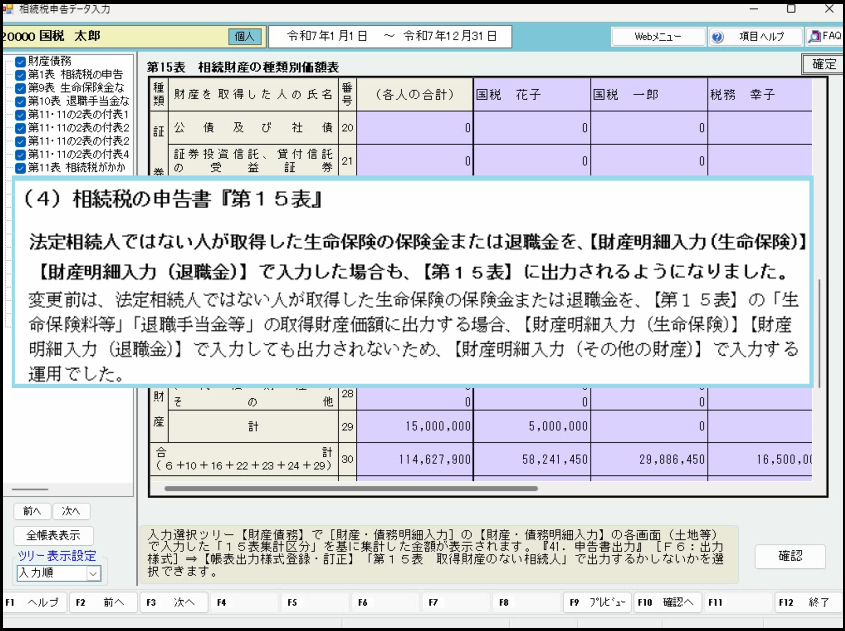The width and height of the screenshot is (845, 631).
Task: Select F3 次へ function key
Action: [174, 602]
